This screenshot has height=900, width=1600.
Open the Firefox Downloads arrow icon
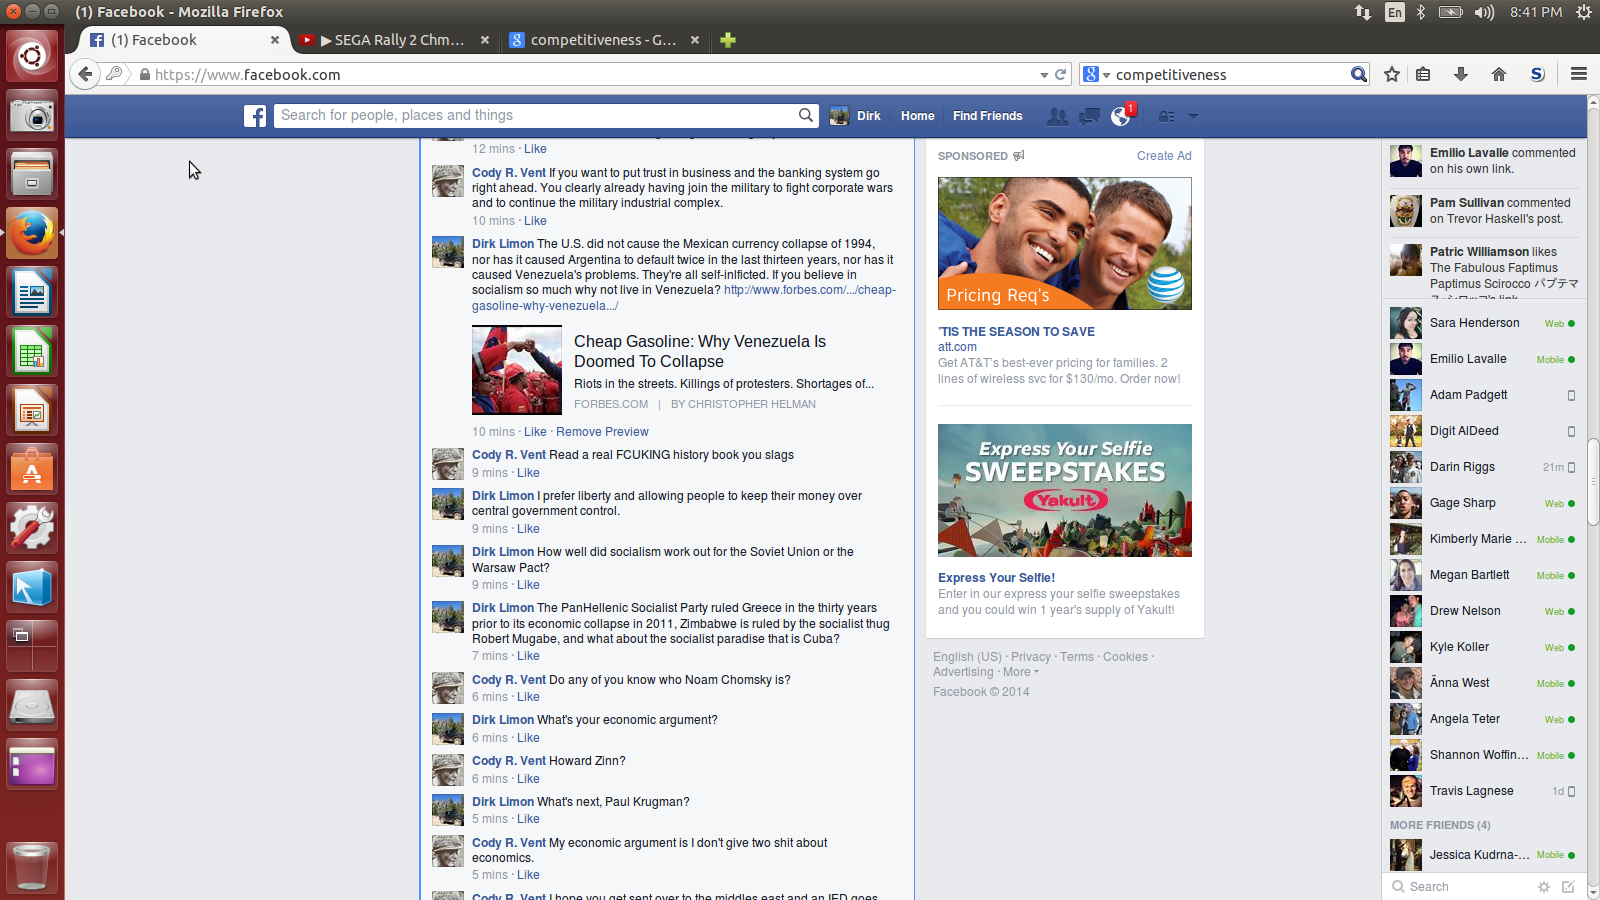click(x=1460, y=74)
